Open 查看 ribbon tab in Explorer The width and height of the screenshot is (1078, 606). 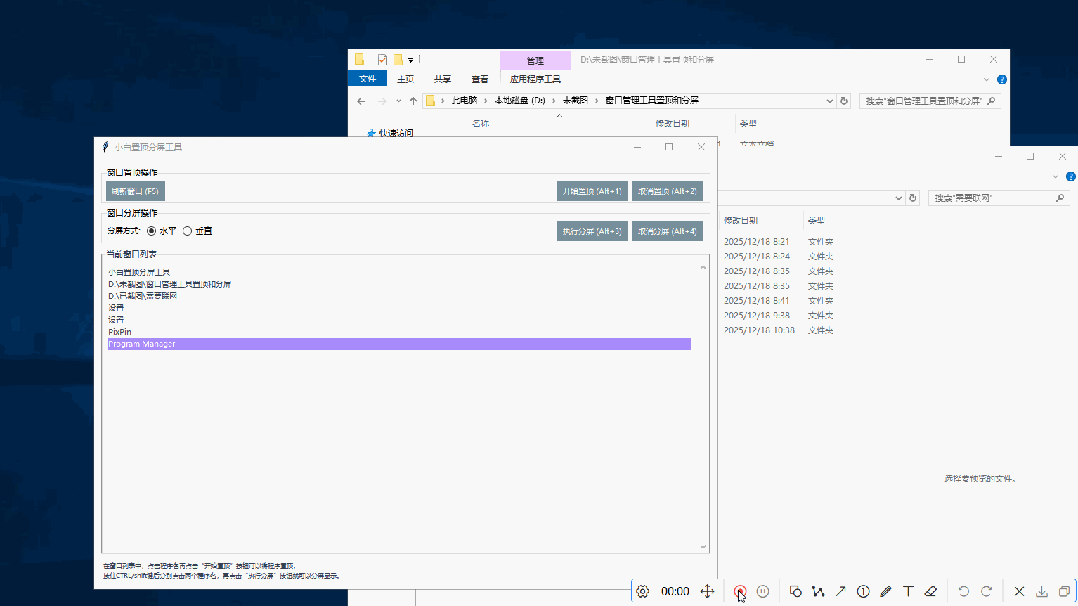click(x=480, y=79)
